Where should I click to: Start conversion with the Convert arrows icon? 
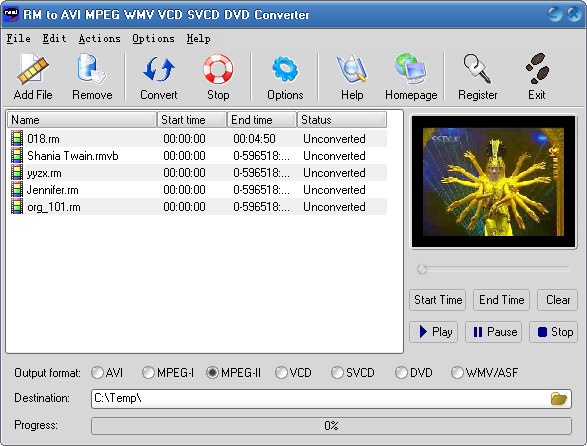point(159,69)
